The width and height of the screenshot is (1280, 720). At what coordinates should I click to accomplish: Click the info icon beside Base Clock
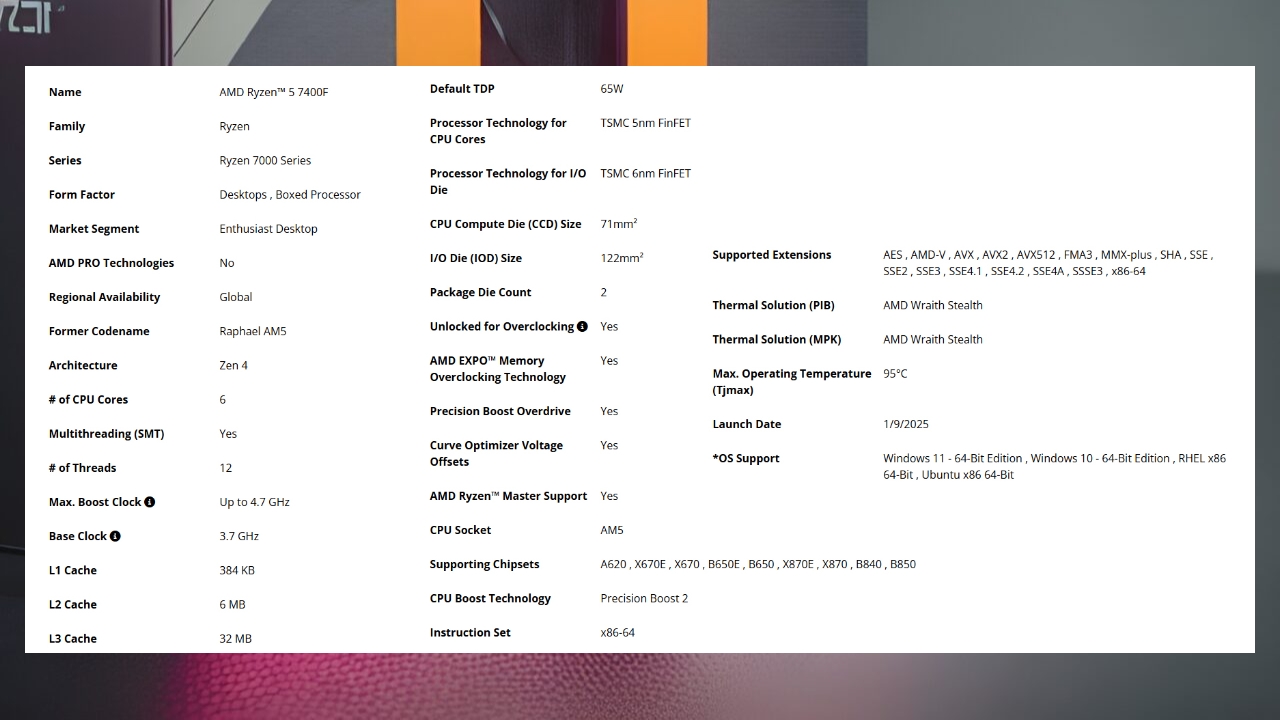pos(115,536)
